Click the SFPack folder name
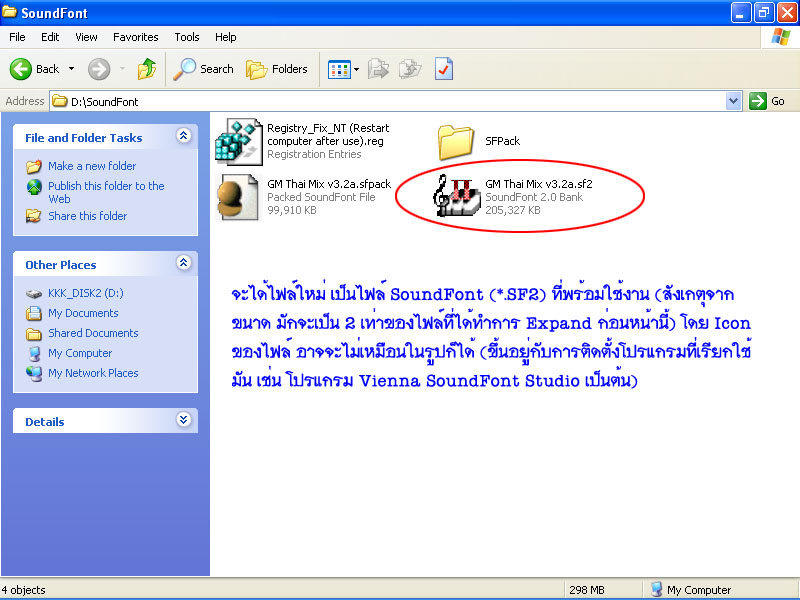Viewport: 800px width, 600px height. (x=503, y=141)
